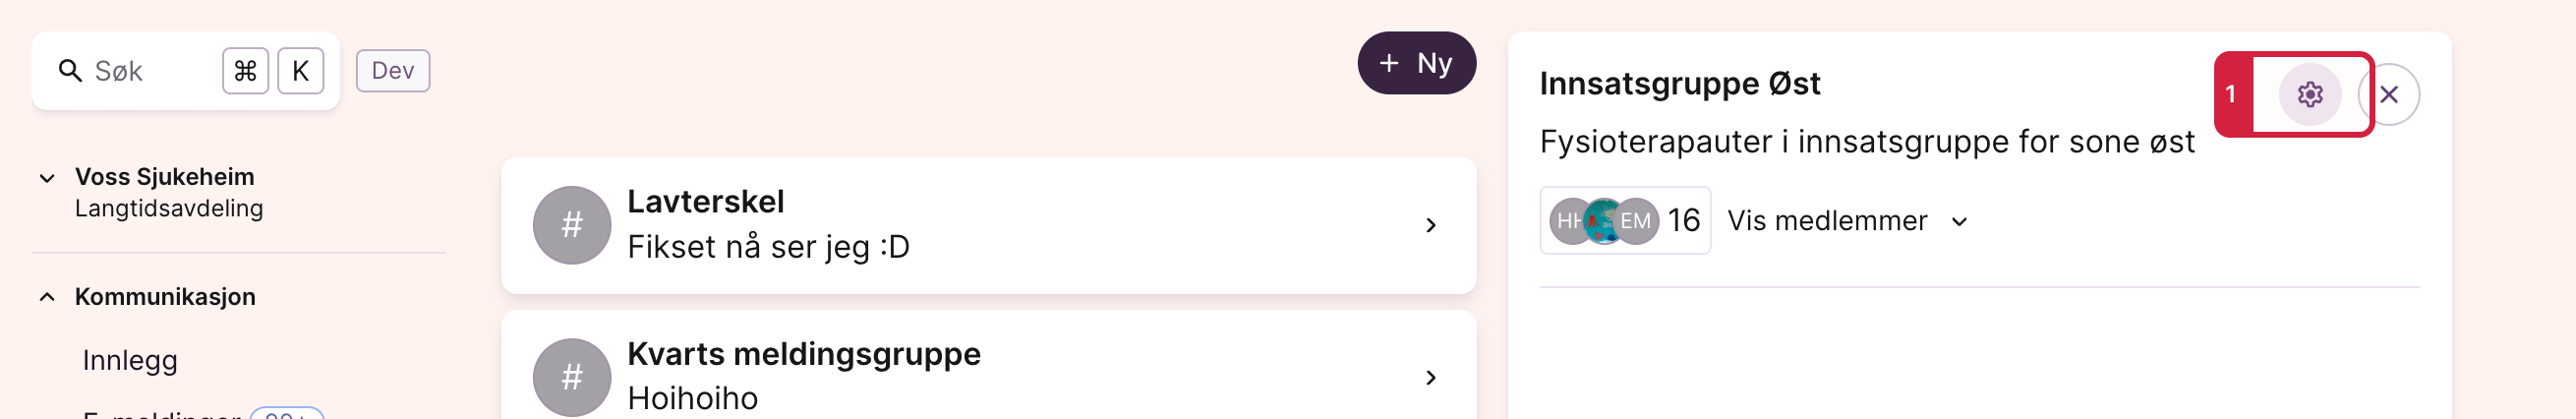The height and width of the screenshot is (419, 2576).
Task: Click the member count 16
Action: tap(1683, 220)
